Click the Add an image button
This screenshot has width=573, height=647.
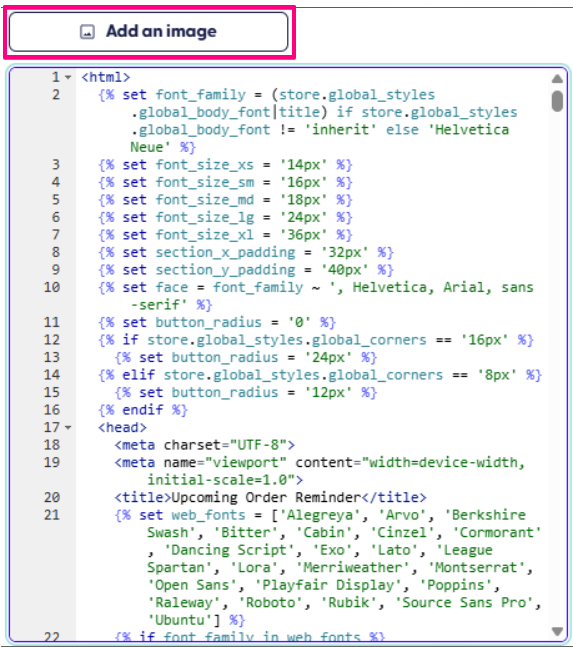point(149,32)
